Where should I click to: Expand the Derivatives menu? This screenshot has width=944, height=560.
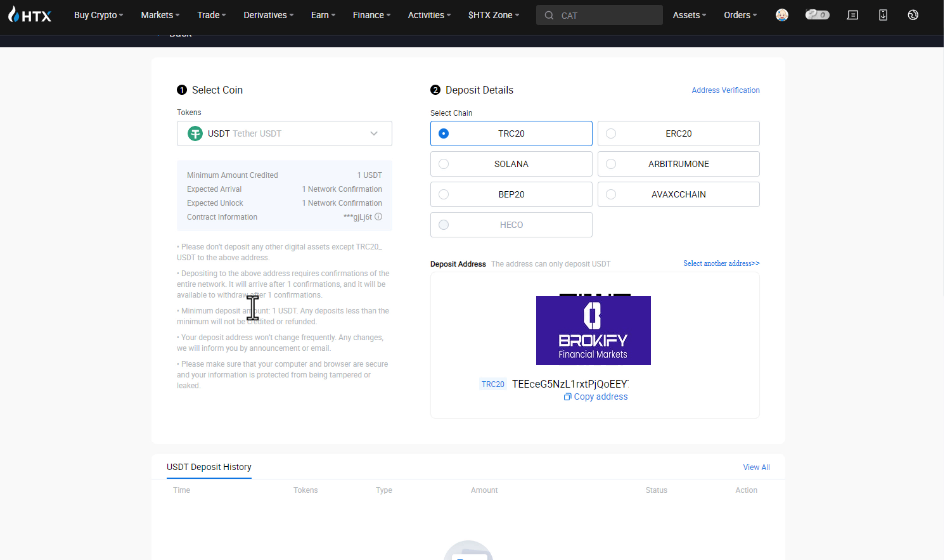[269, 15]
